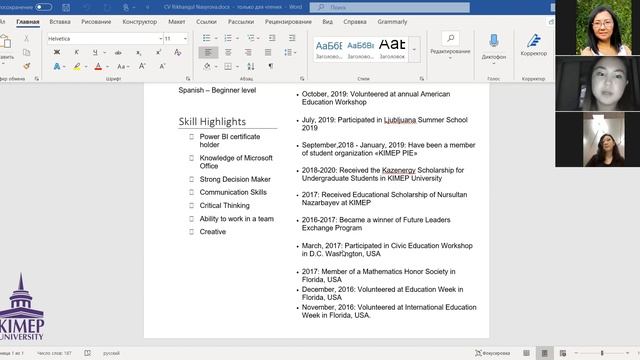Open the line spacing options

point(289,52)
